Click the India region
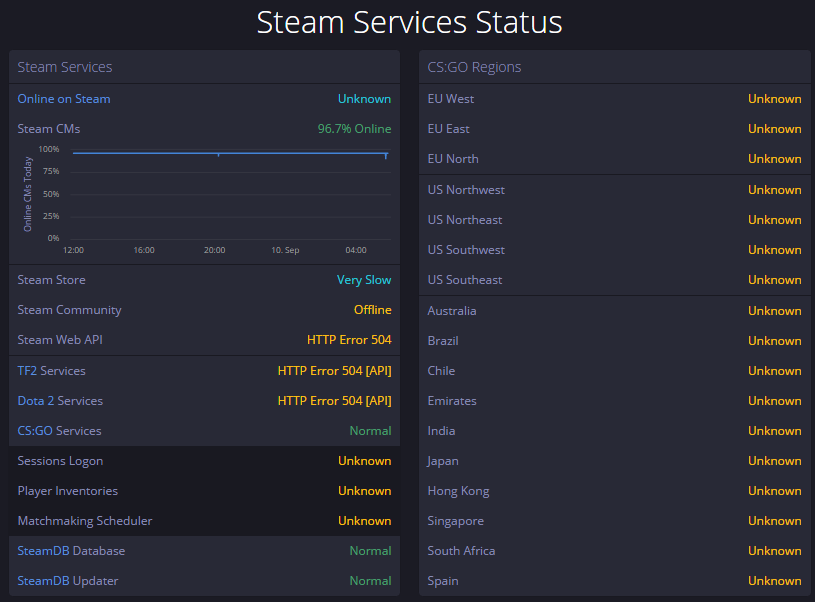 pos(441,431)
